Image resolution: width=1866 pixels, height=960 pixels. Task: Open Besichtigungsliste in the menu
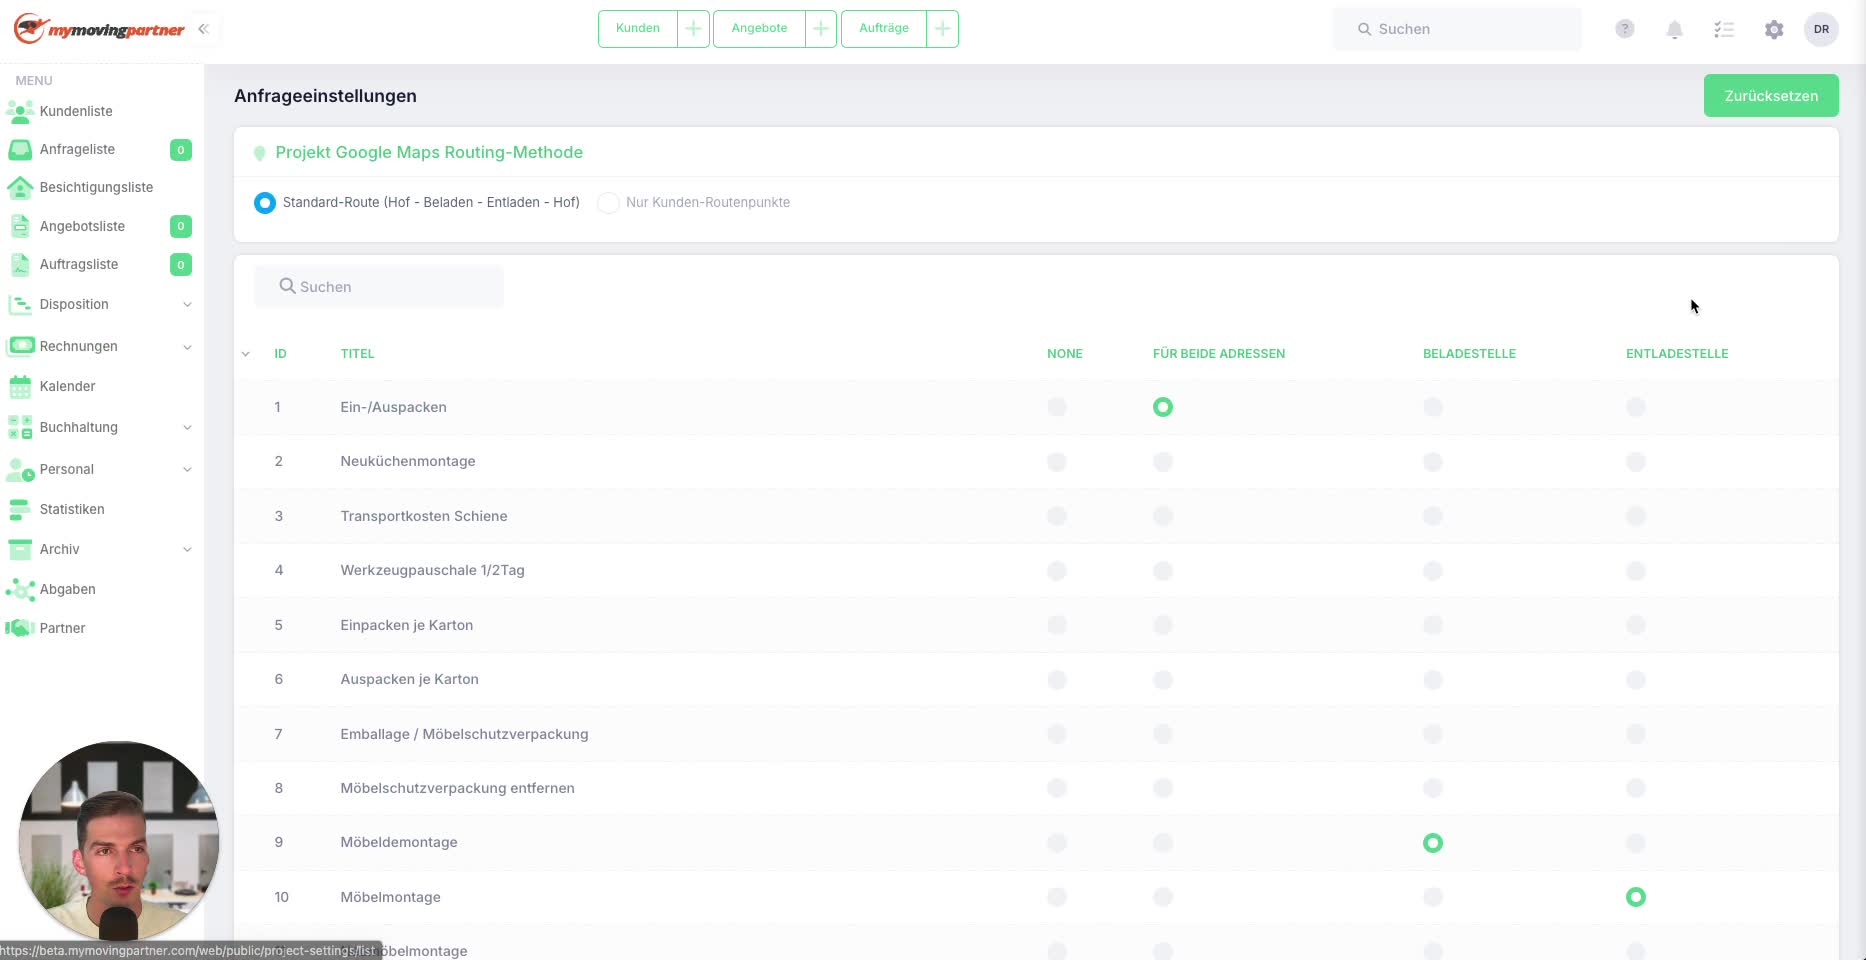[96, 187]
